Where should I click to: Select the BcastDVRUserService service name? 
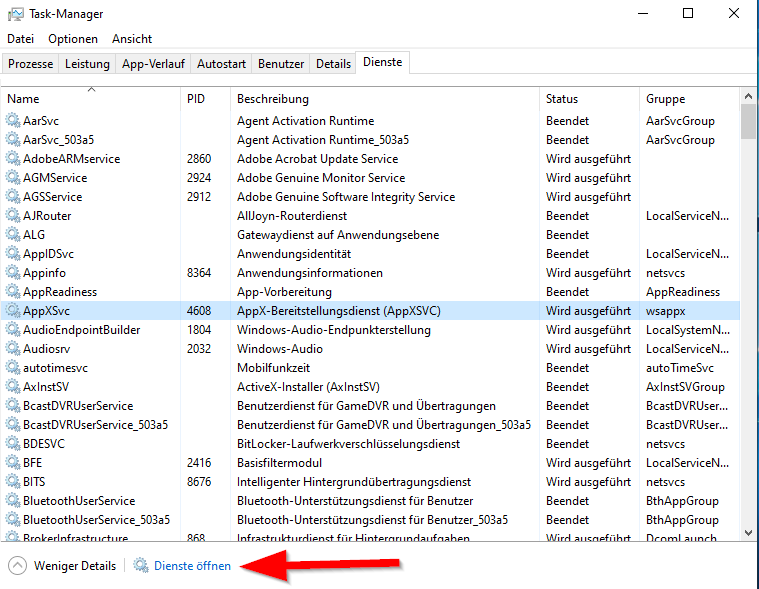tap(78, 406)
